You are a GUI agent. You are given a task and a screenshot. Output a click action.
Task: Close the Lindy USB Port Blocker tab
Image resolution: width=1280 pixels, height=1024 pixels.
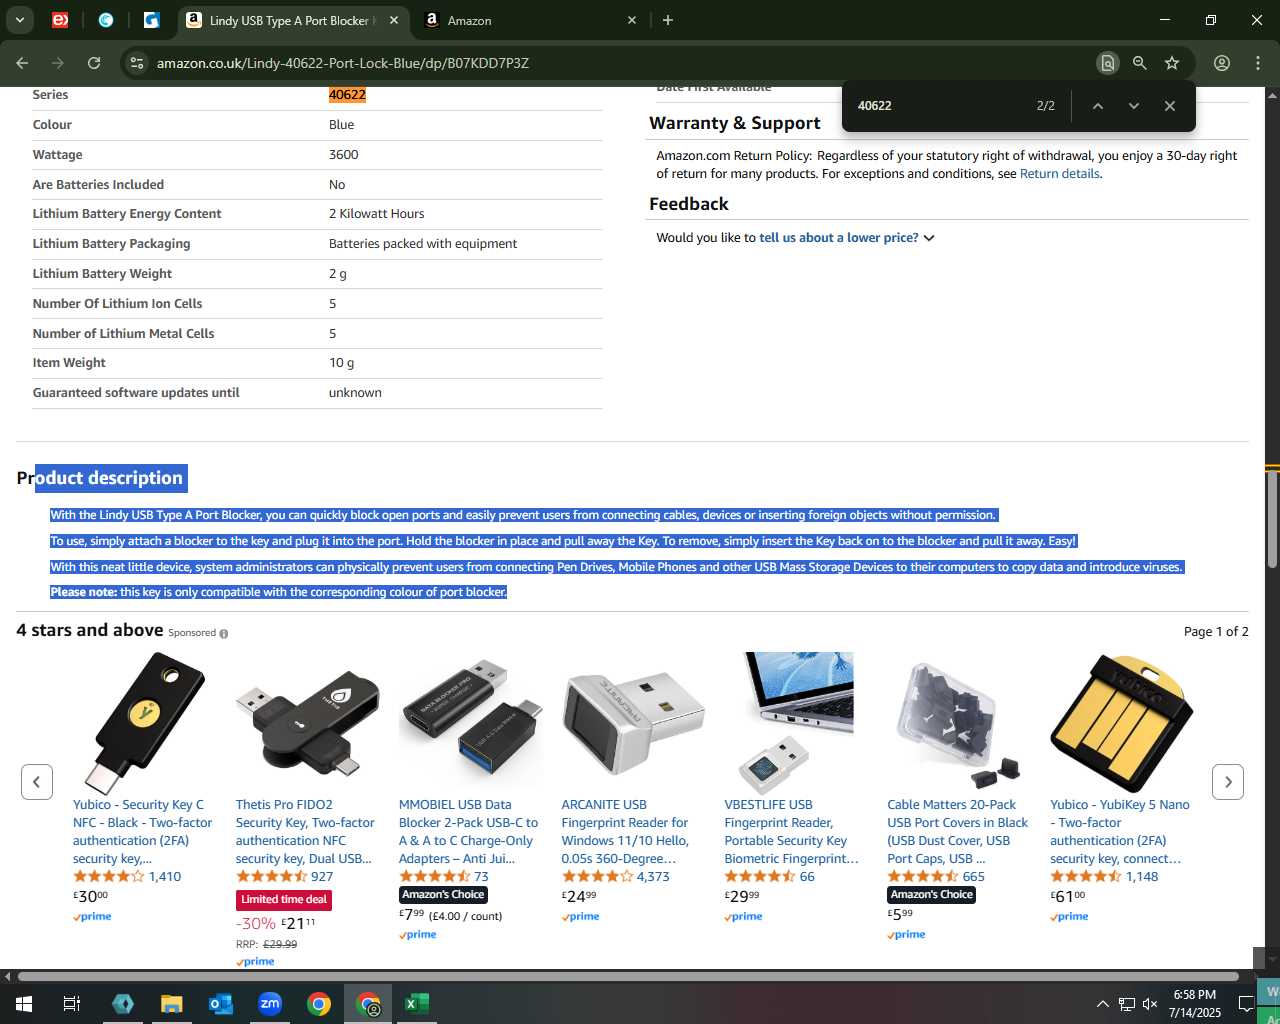click(x=394, y=20)
